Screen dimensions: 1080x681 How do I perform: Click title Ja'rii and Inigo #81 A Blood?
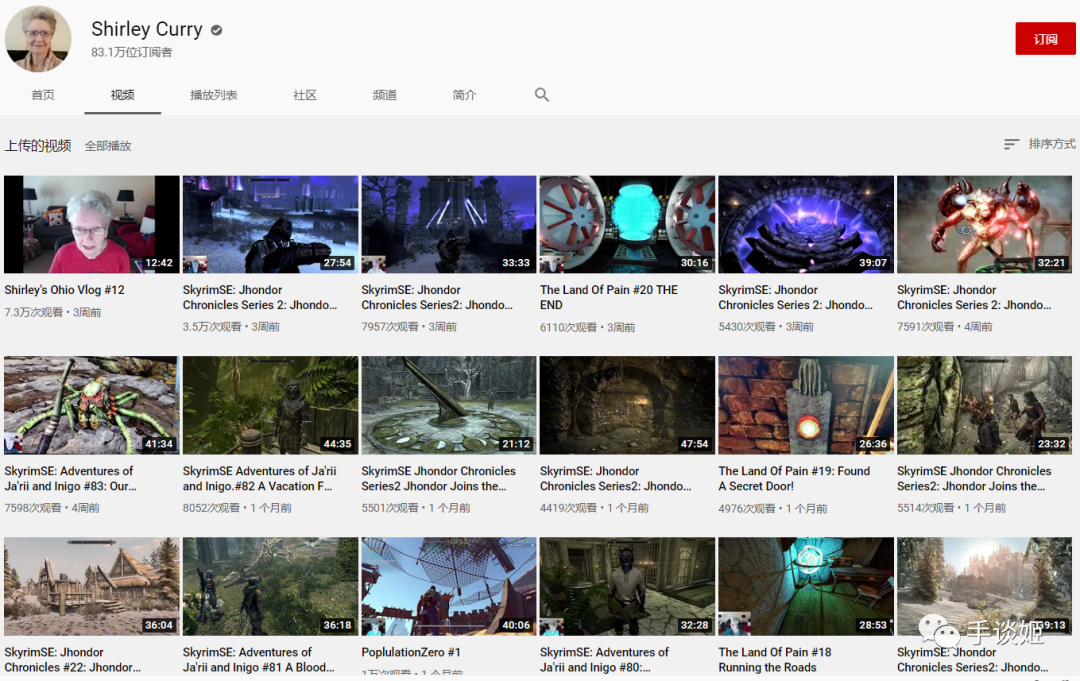click(x=258, y=660)
